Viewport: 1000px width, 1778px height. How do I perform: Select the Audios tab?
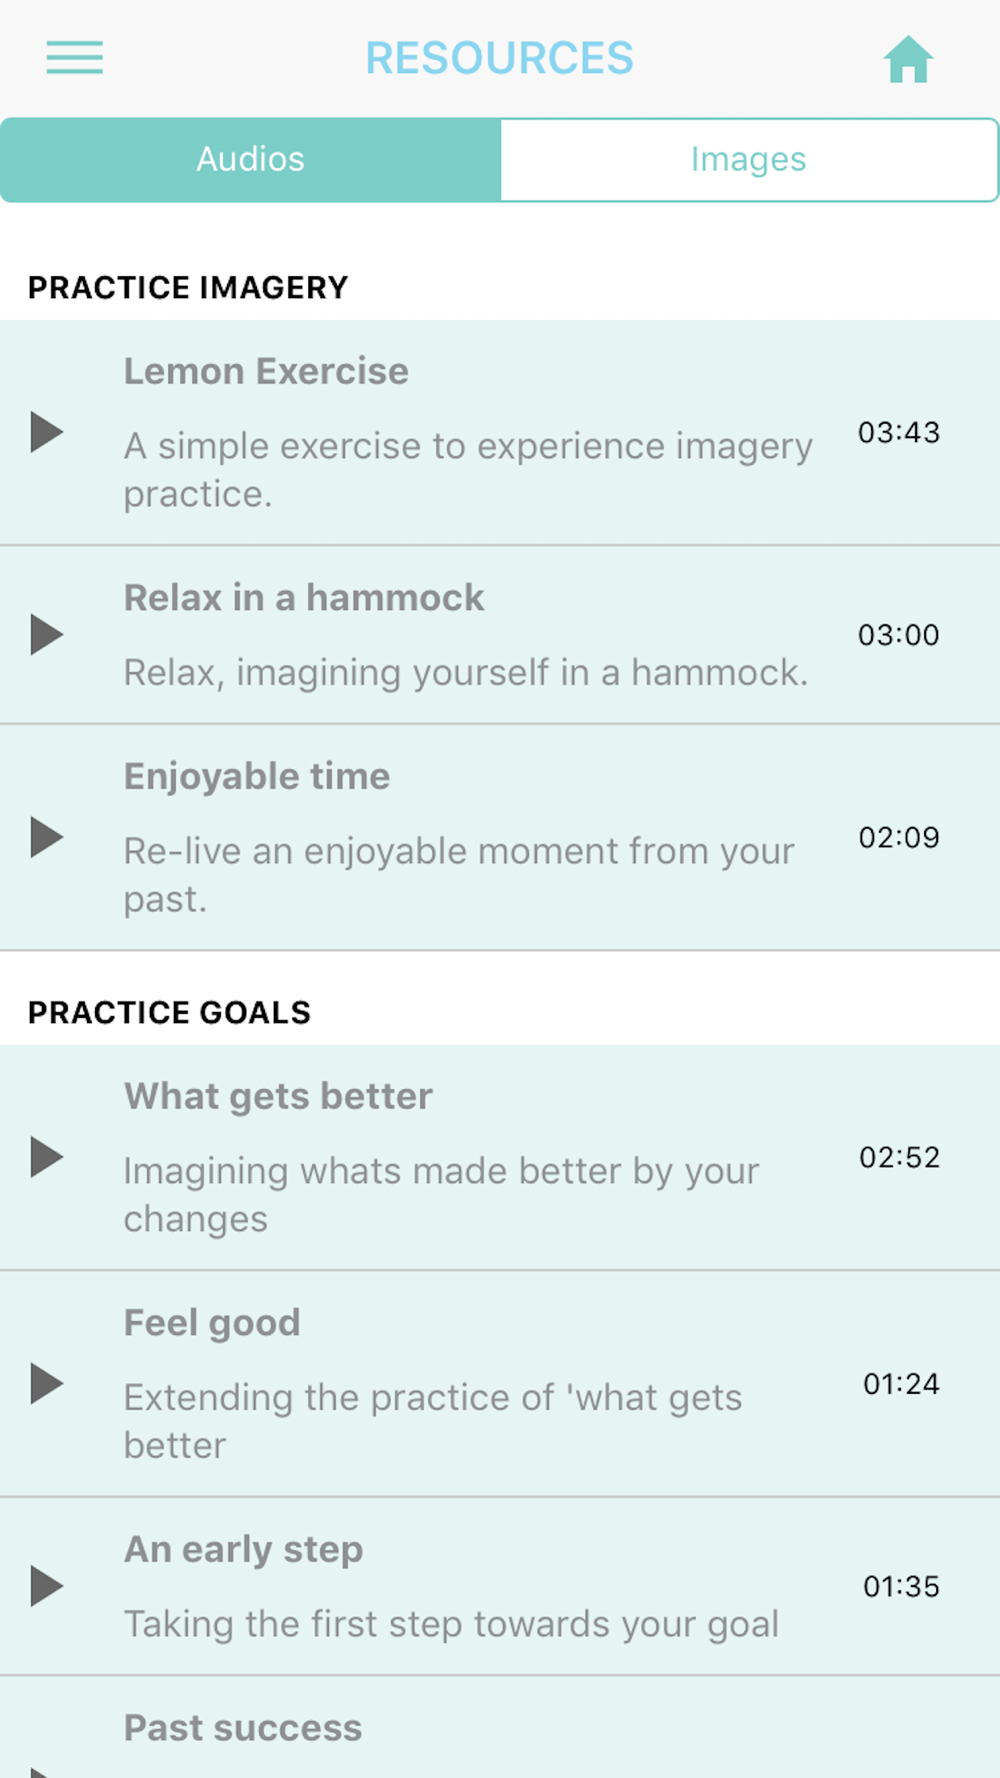coord(250,160)
